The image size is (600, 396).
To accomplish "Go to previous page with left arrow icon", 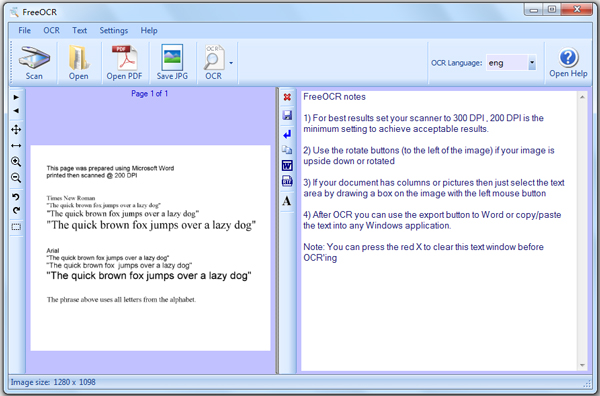I will coord(16,111).
